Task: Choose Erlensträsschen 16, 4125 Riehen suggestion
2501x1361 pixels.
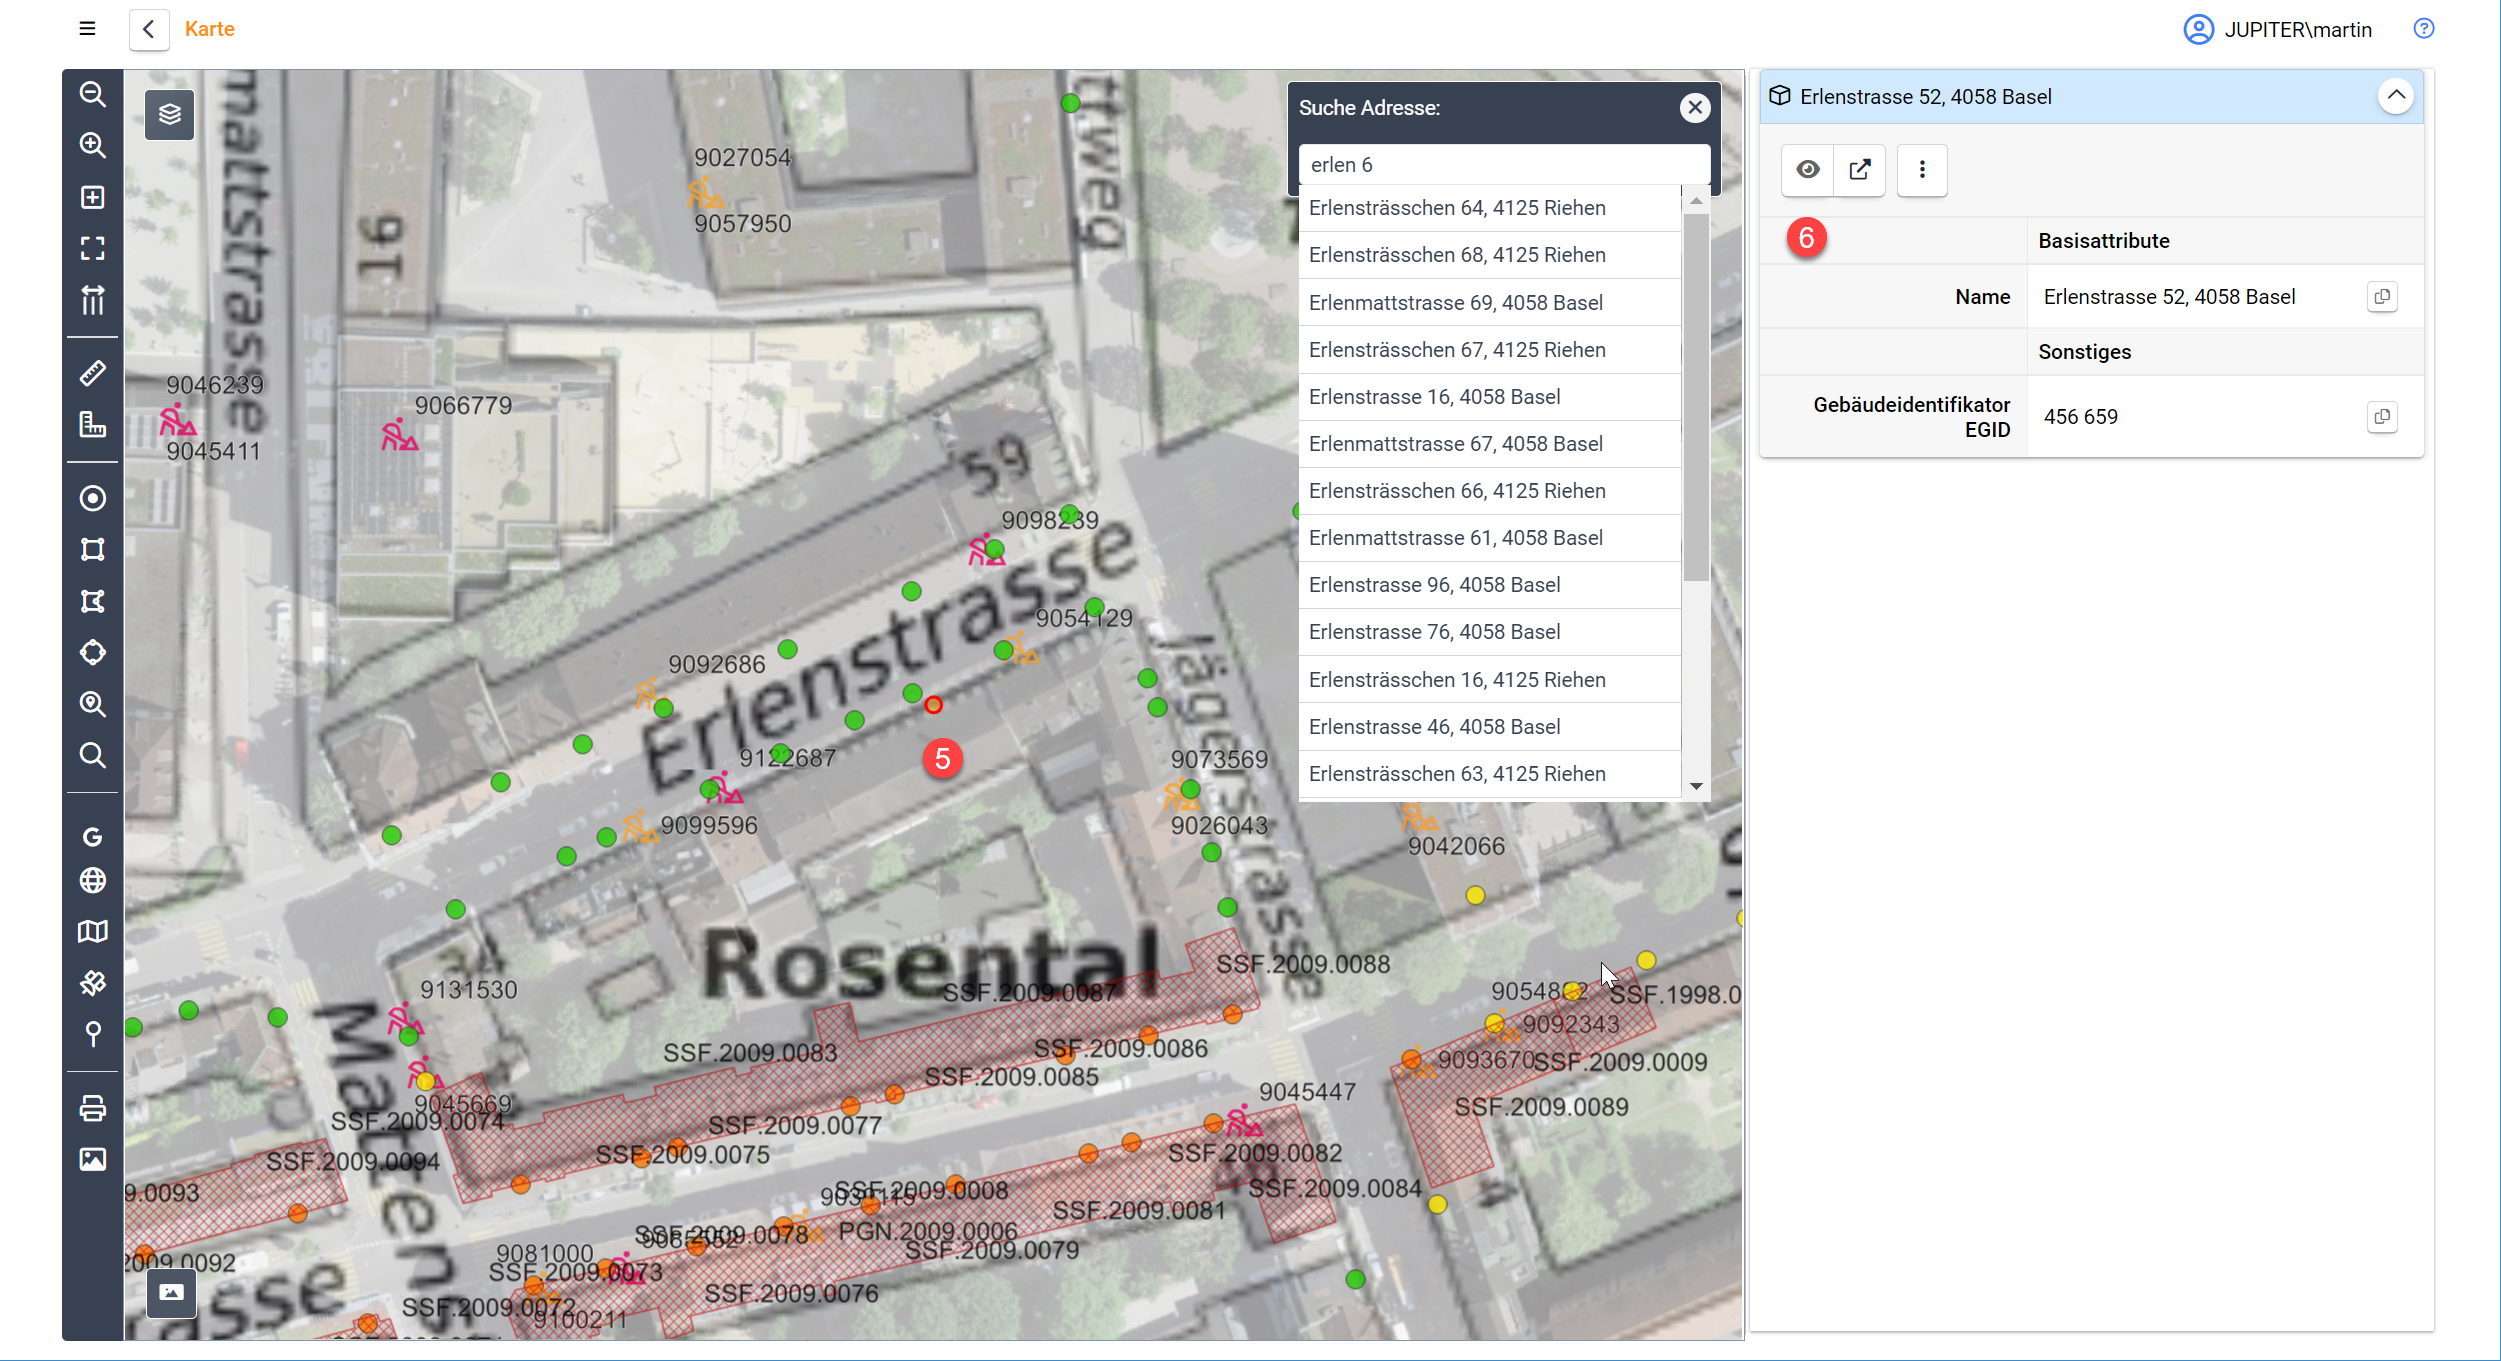Action: (x=1490, y=680)
